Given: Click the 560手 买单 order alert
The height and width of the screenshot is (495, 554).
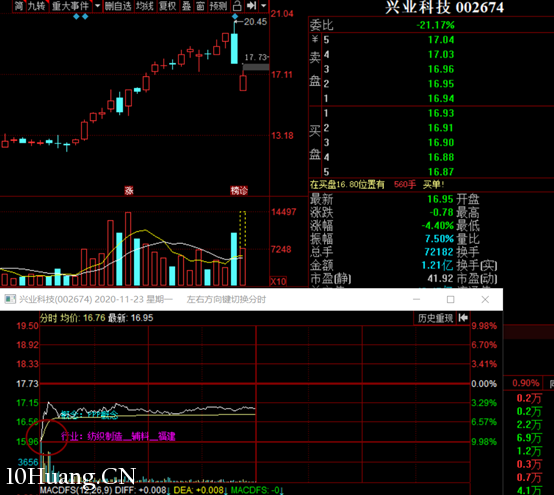Looking at the screenshot, I should coord(419,184).
